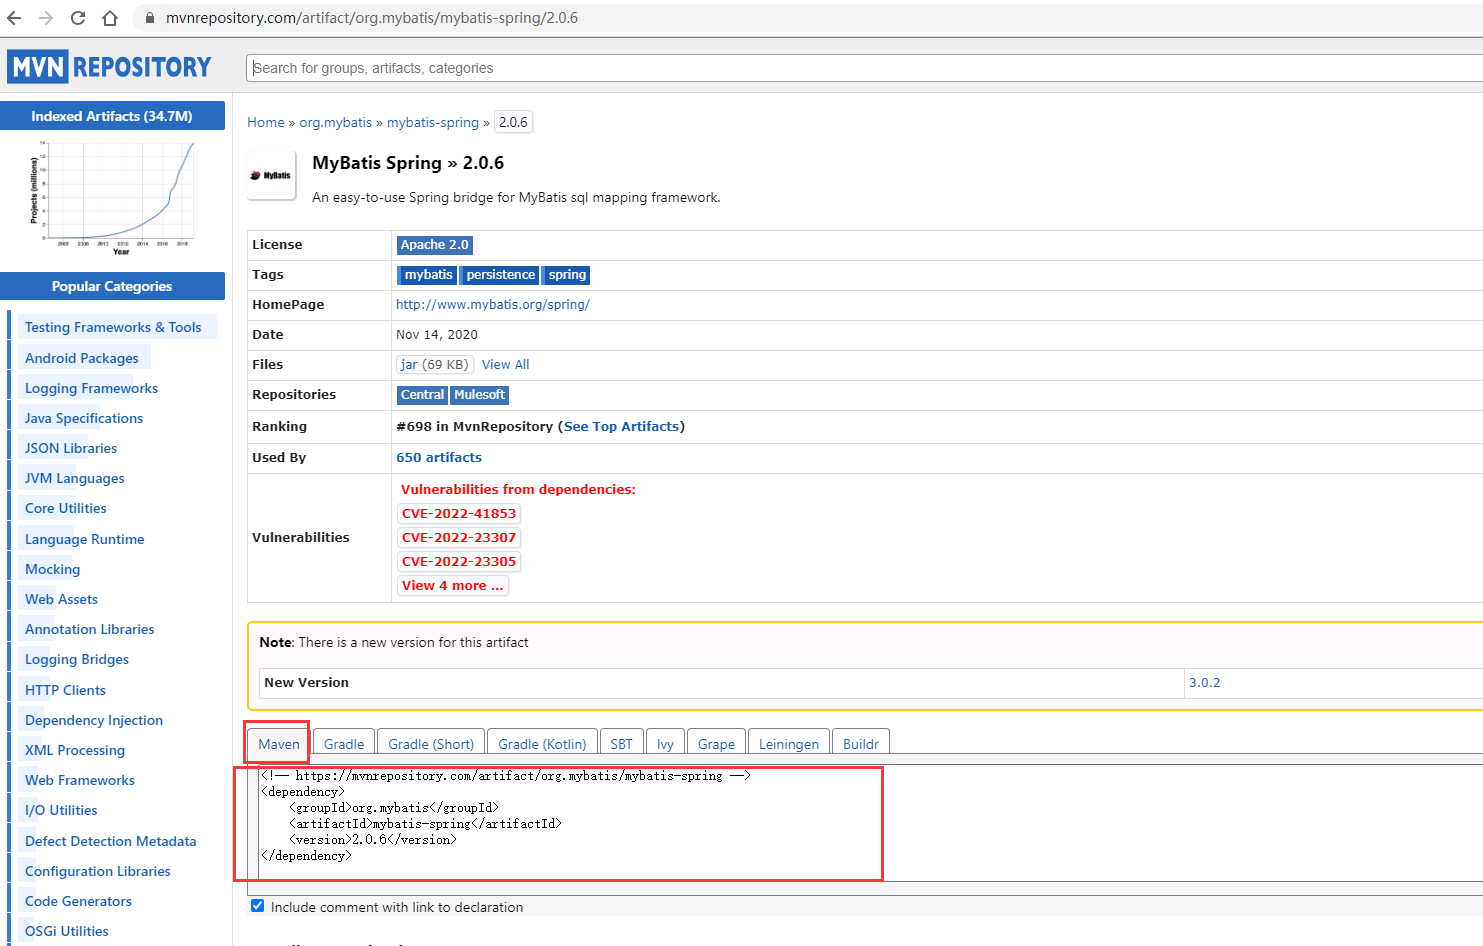Viewport: 1483px width, 946px height.
Task: Open Code Generators category
Action: coord(78,901)
